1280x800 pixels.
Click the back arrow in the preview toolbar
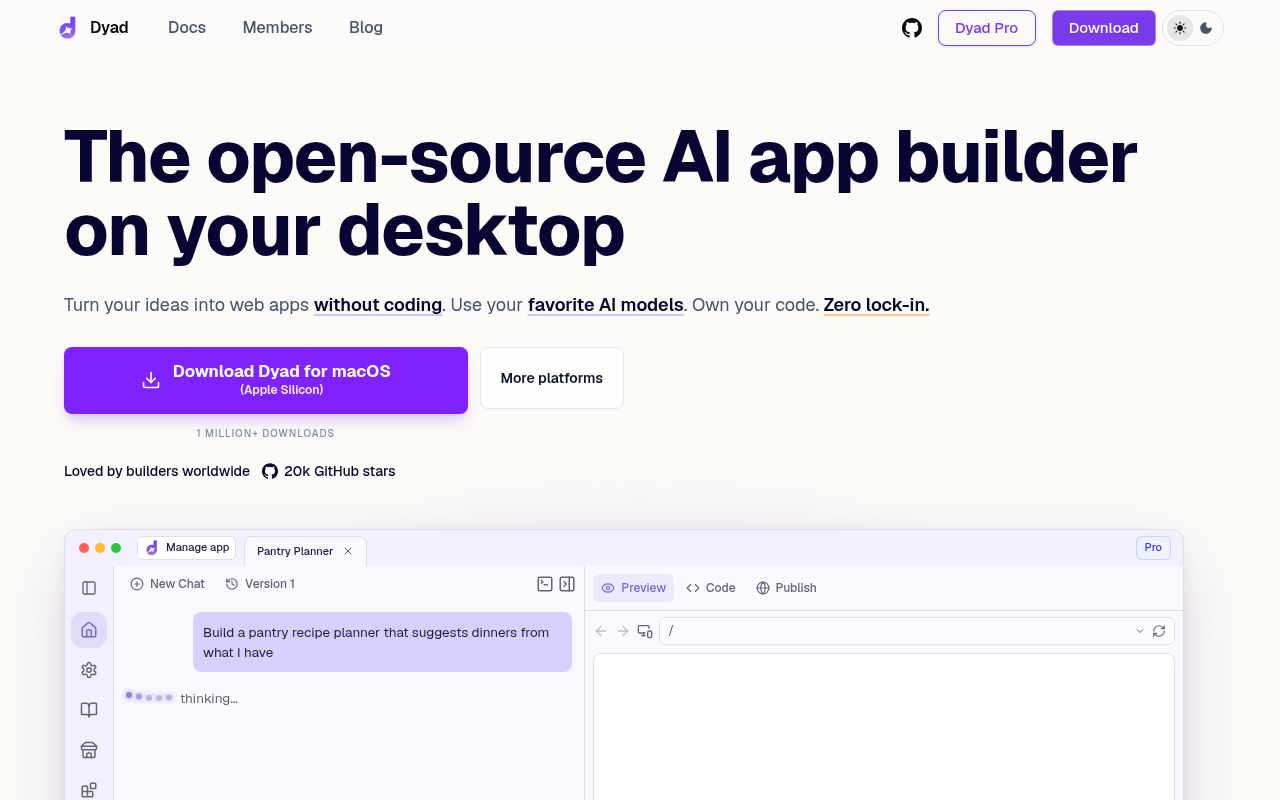pos(601,631)
